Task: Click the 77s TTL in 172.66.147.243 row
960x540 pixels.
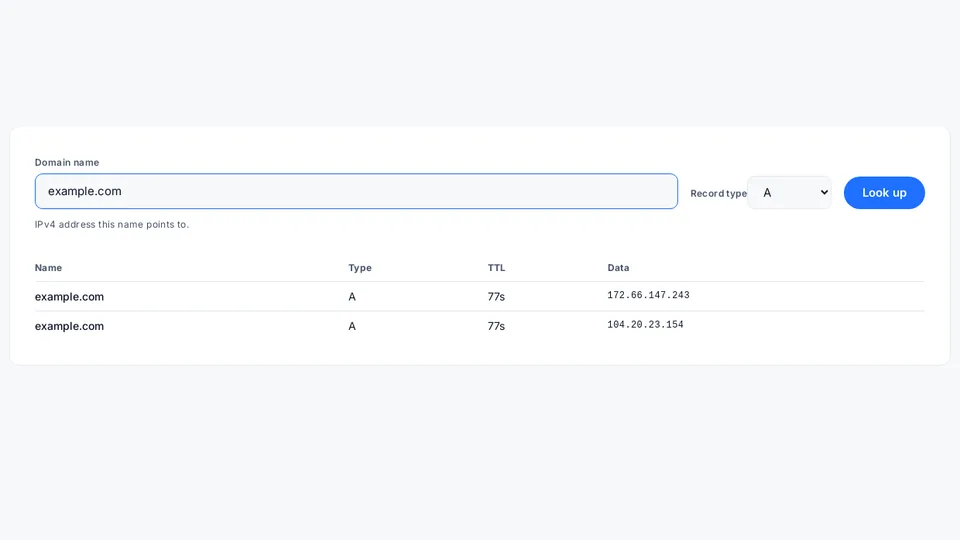Action: (x=497, y=297)
